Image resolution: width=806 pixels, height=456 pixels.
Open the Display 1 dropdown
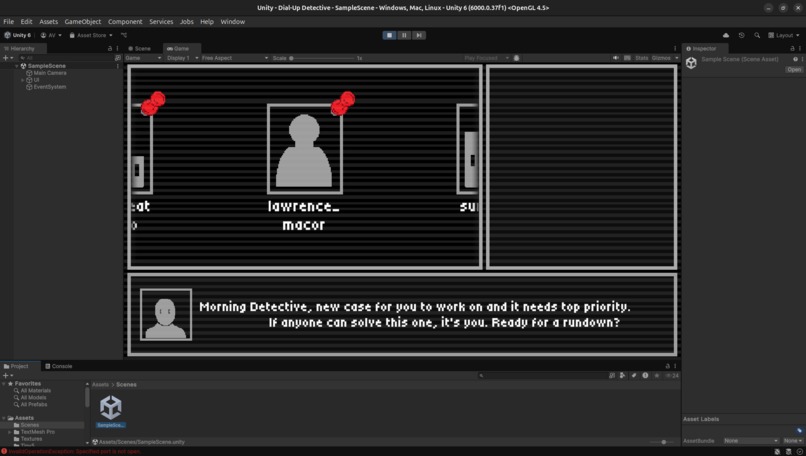182,58
